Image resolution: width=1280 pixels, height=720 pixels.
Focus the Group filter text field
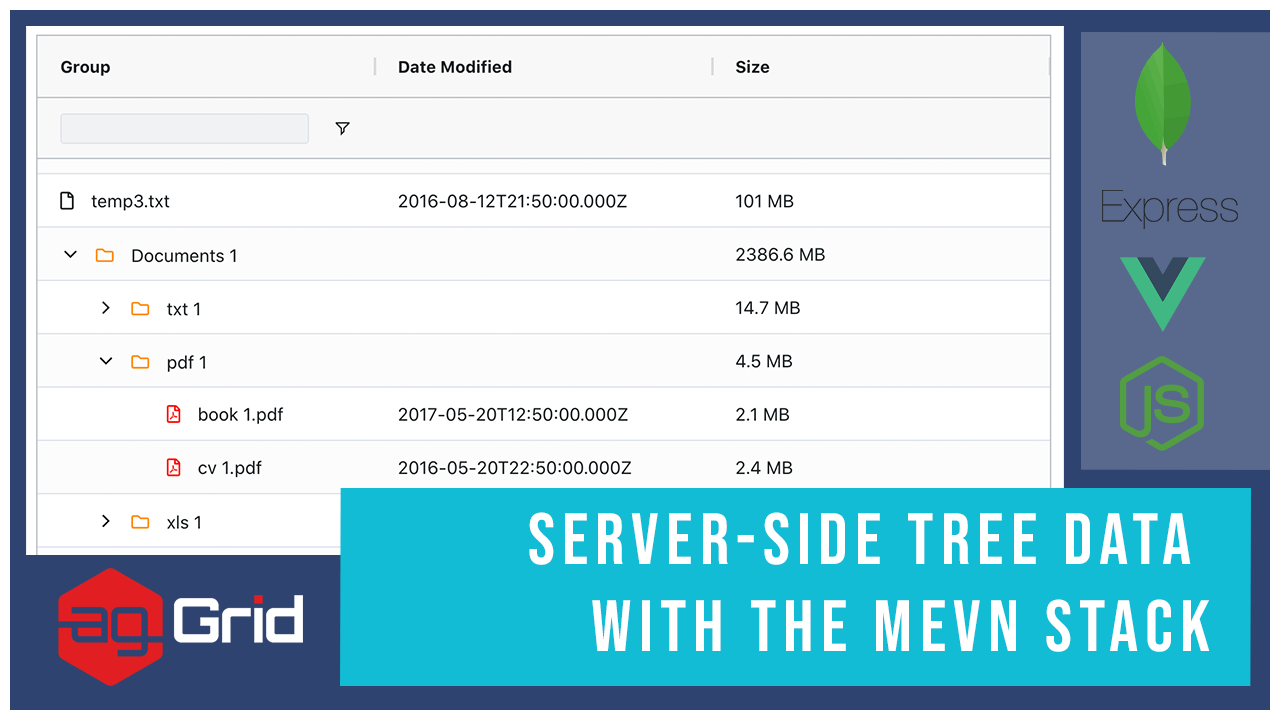pyautogui.click(x=184, y=128)
